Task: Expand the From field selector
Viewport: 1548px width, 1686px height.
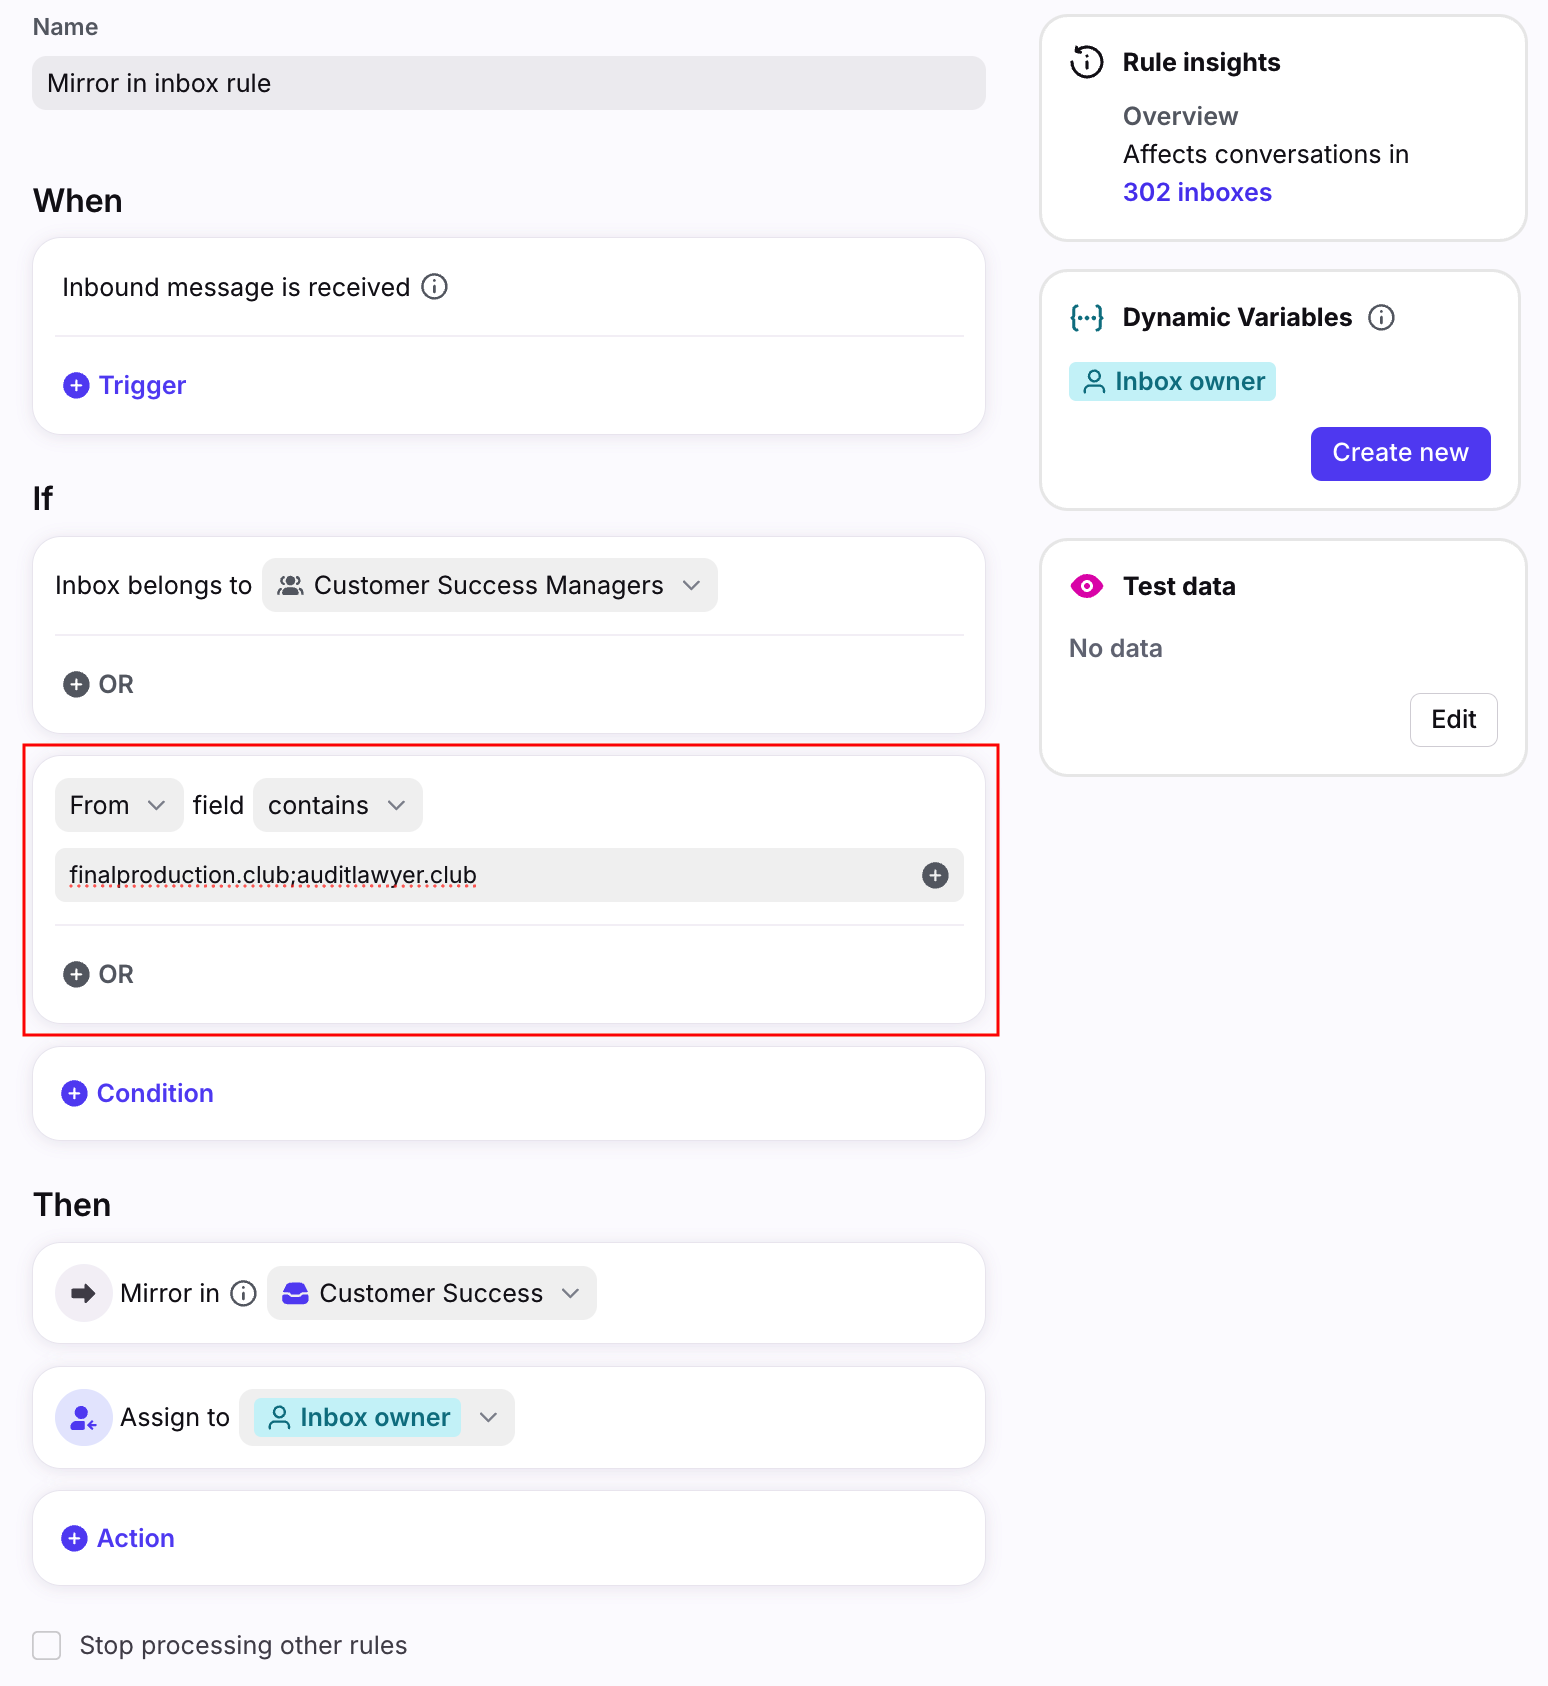Action: tap(118, 805)
